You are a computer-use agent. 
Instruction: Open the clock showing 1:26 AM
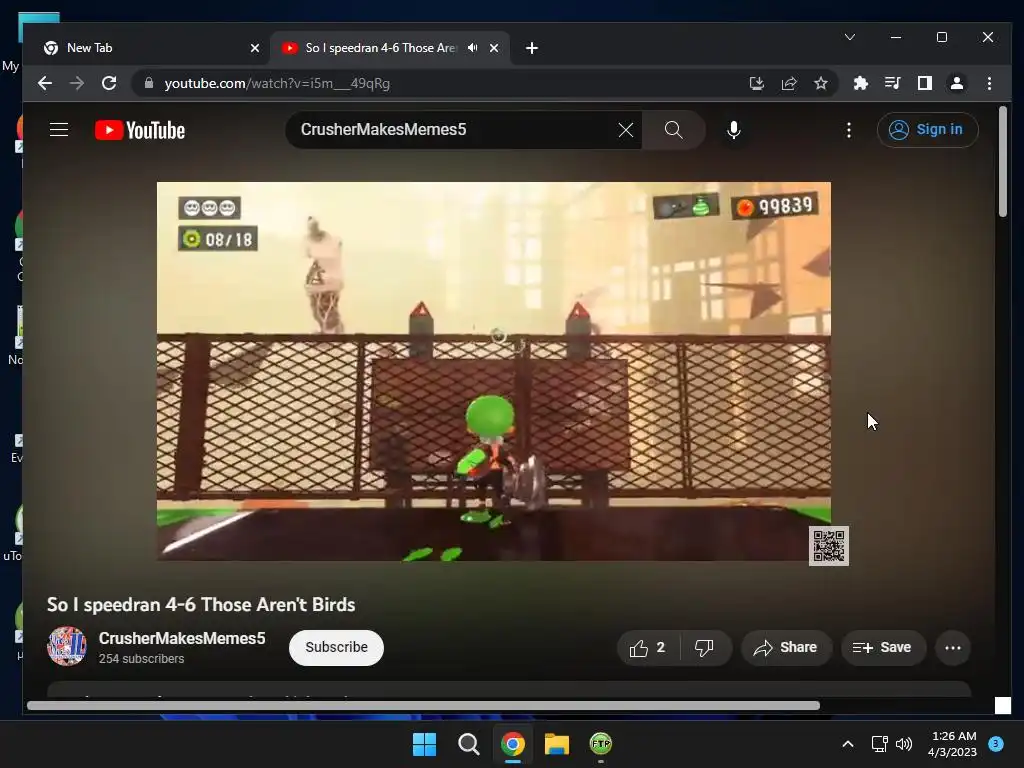coord(953,744)
